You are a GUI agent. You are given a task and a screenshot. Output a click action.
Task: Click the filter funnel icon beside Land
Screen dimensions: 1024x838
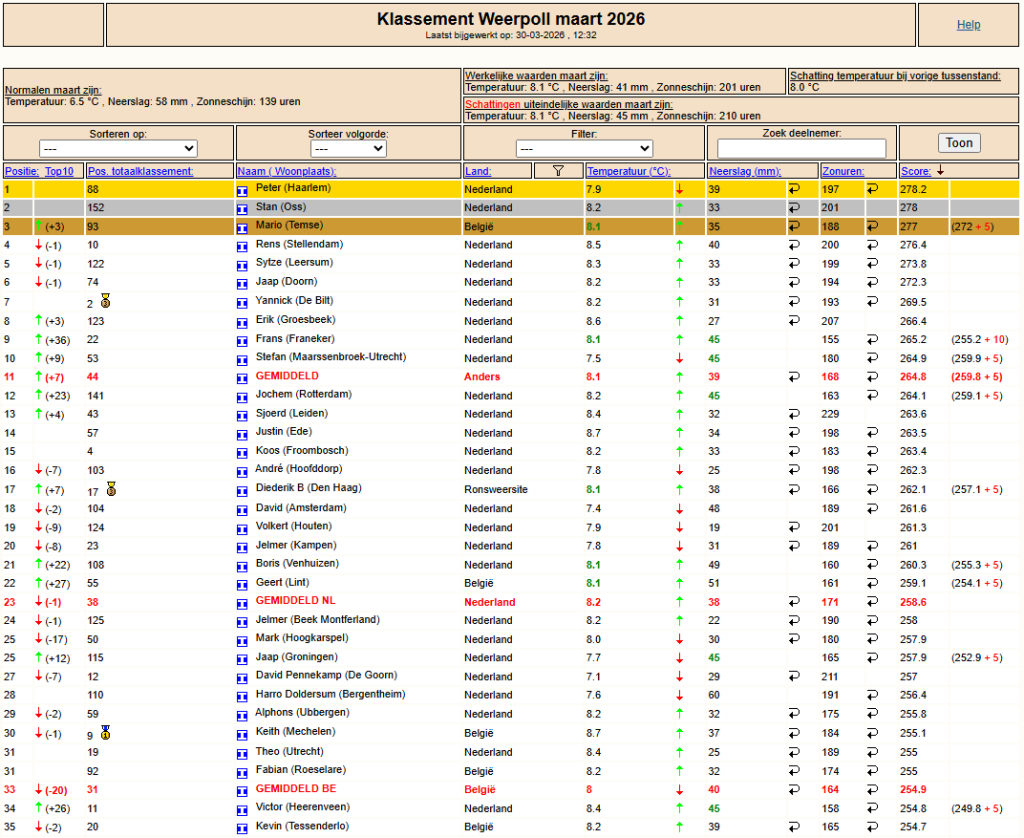559,171
